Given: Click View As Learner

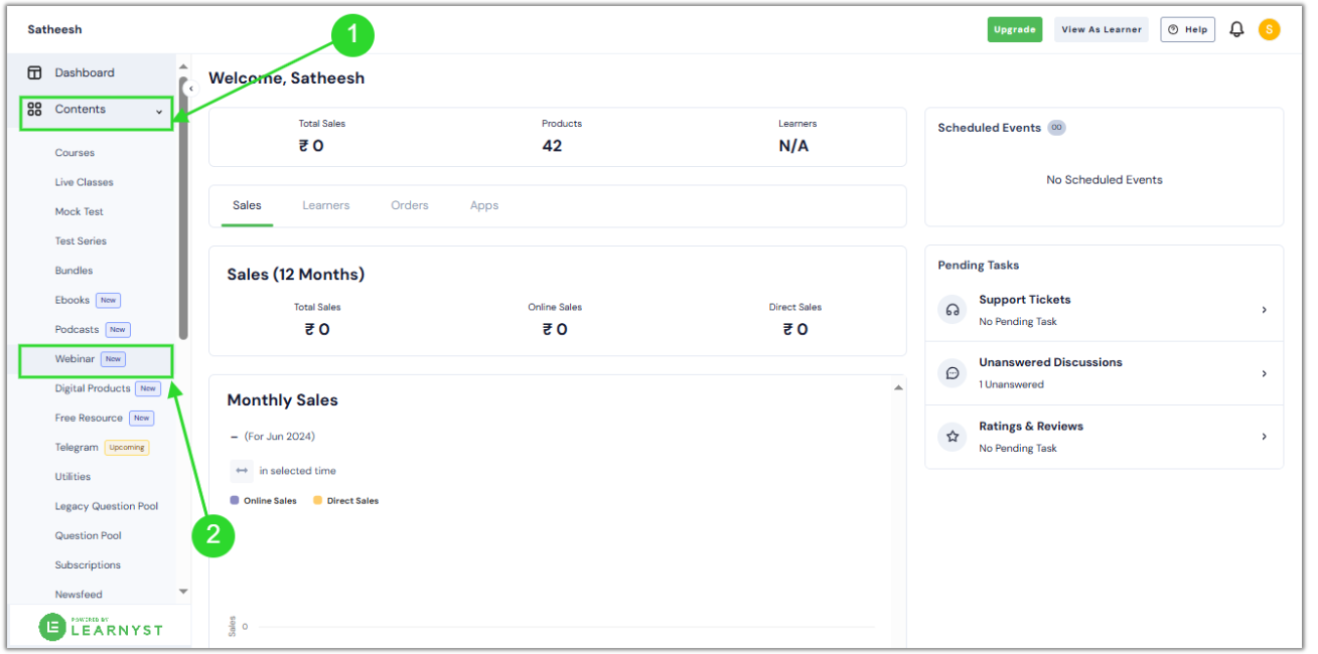Looking at the screenshot, I should pyautogui.click(x=1100, y=29).
